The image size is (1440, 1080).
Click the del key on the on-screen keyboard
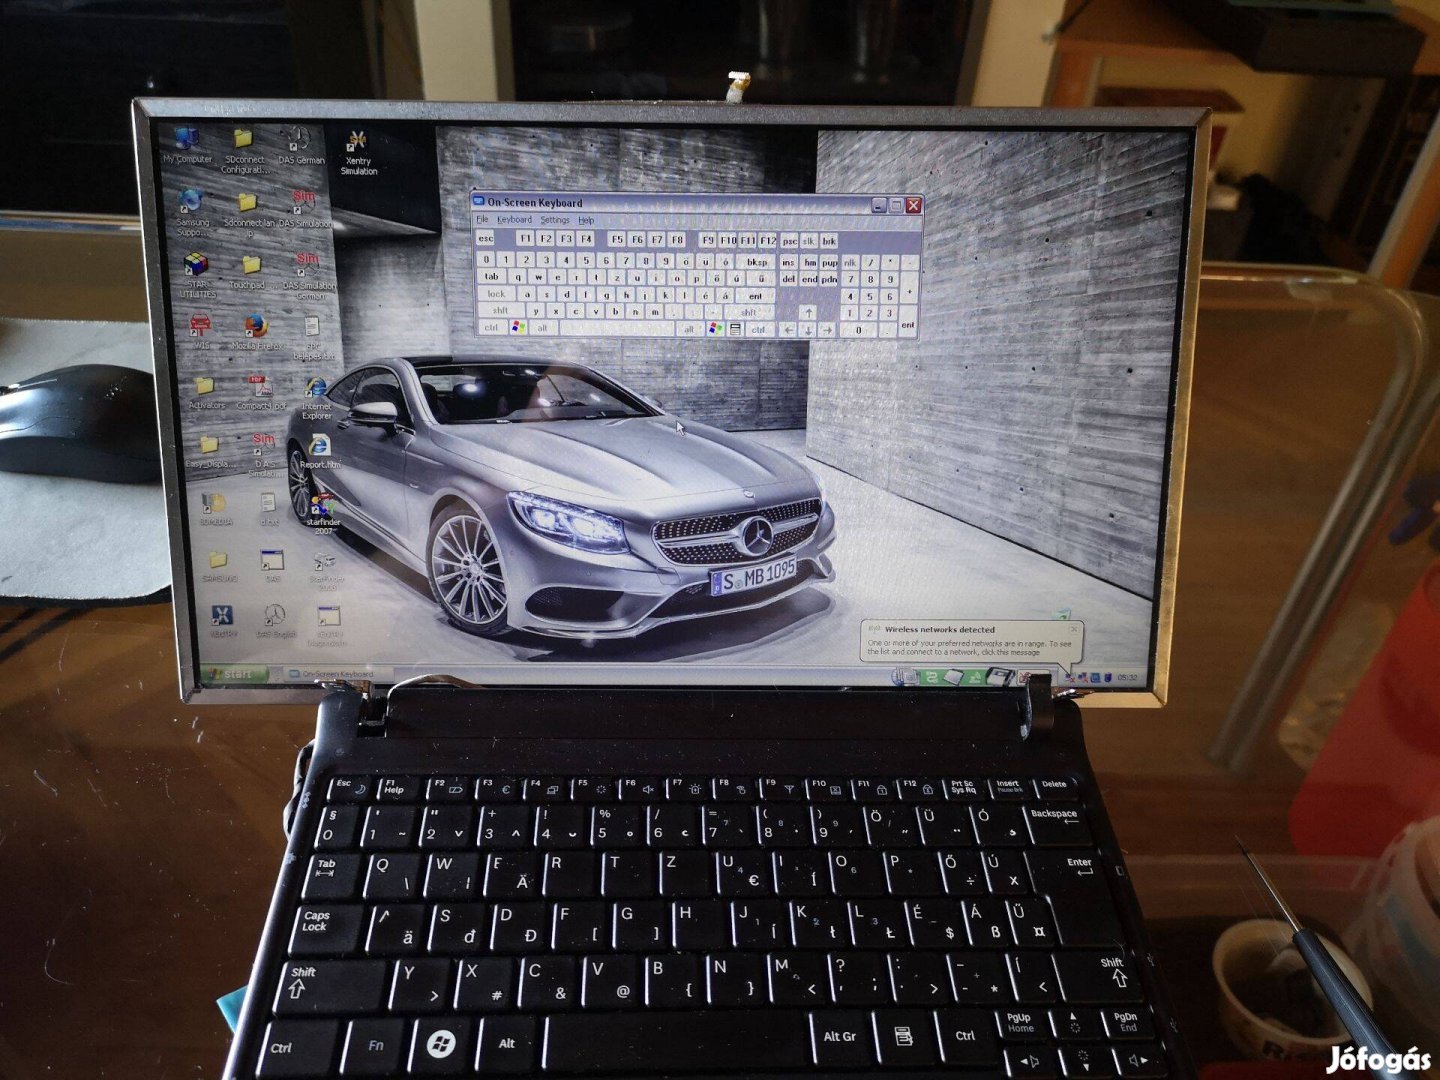(788, 278)
